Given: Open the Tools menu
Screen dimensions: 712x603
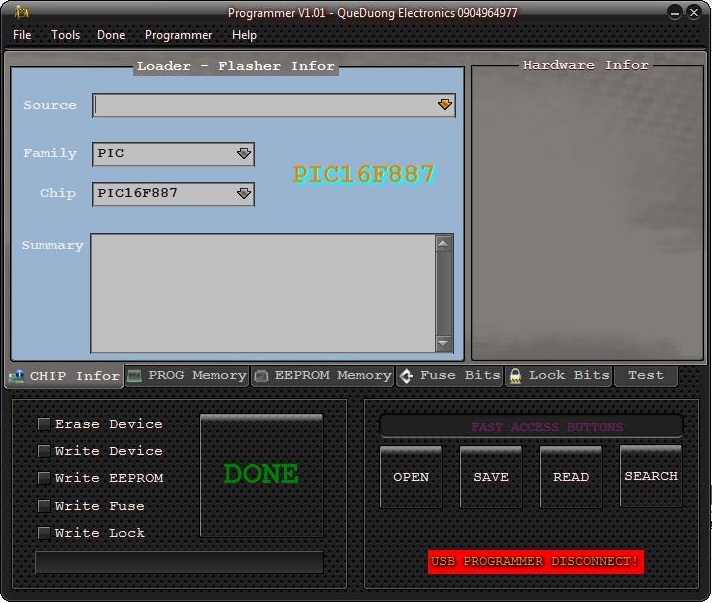Looking at the screenshot, I should (x=65, y=35).
